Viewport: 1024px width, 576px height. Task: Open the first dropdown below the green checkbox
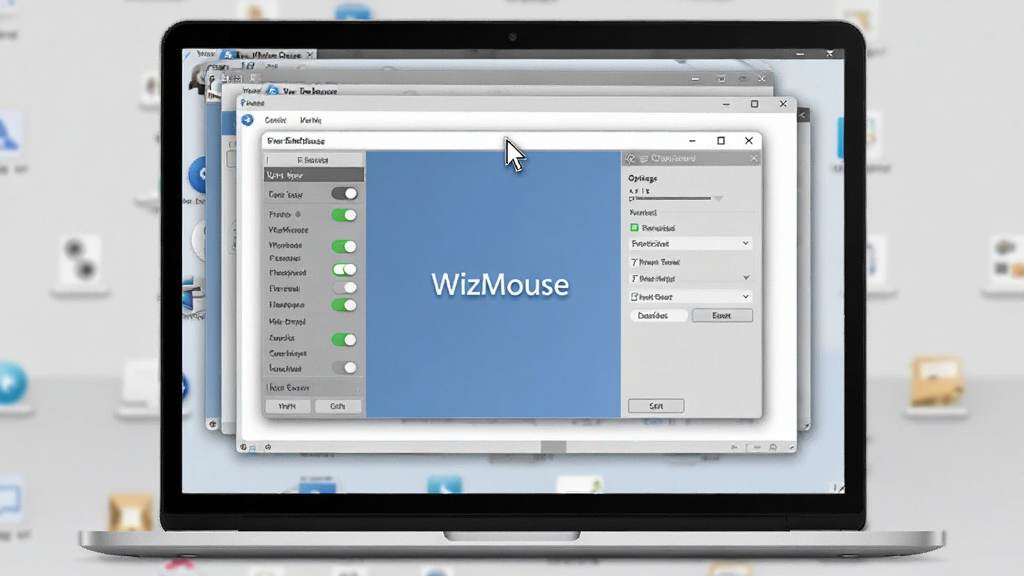click(x=690, y=244)
